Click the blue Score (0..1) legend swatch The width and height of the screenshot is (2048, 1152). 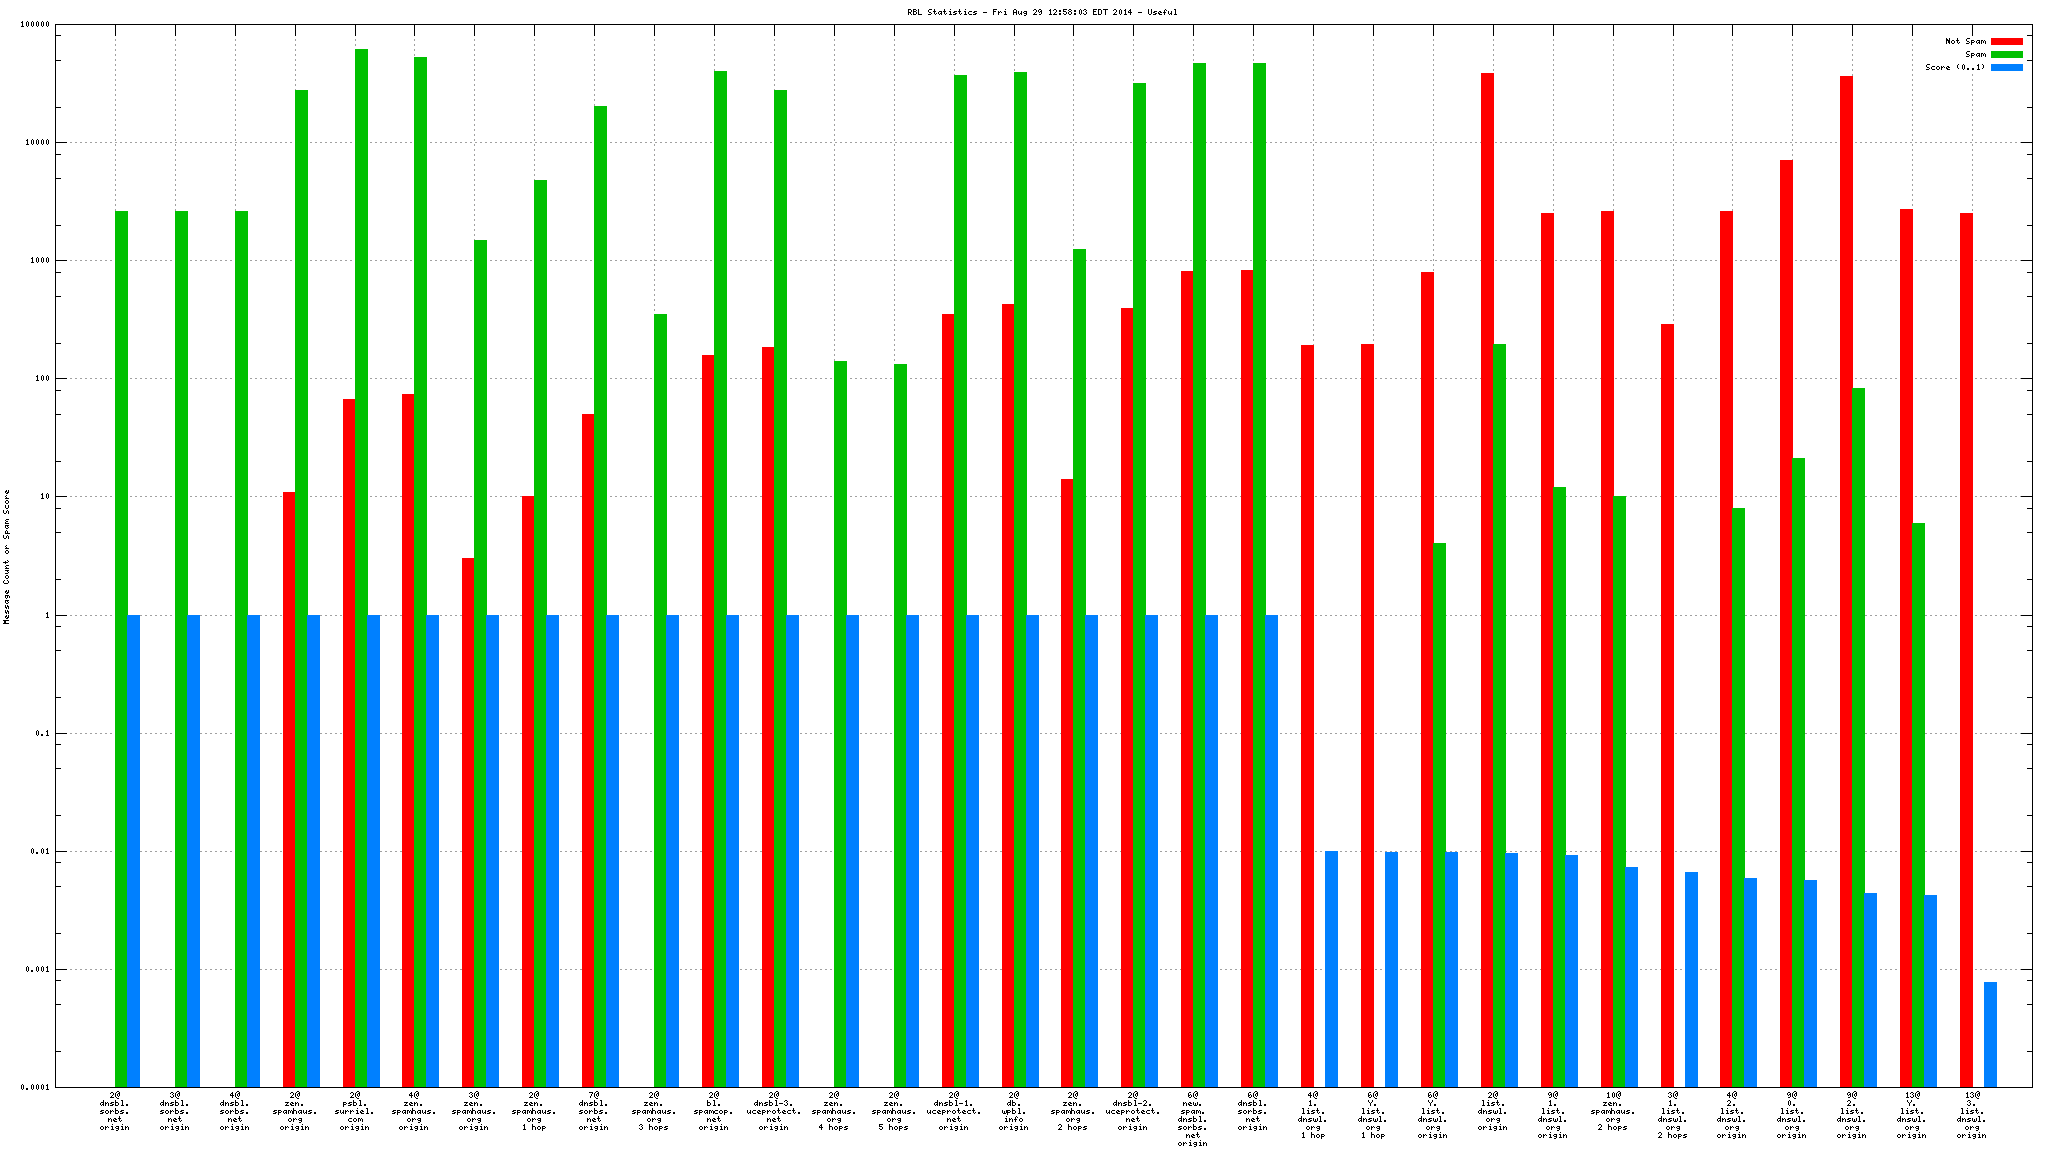tap(2006, 68)
